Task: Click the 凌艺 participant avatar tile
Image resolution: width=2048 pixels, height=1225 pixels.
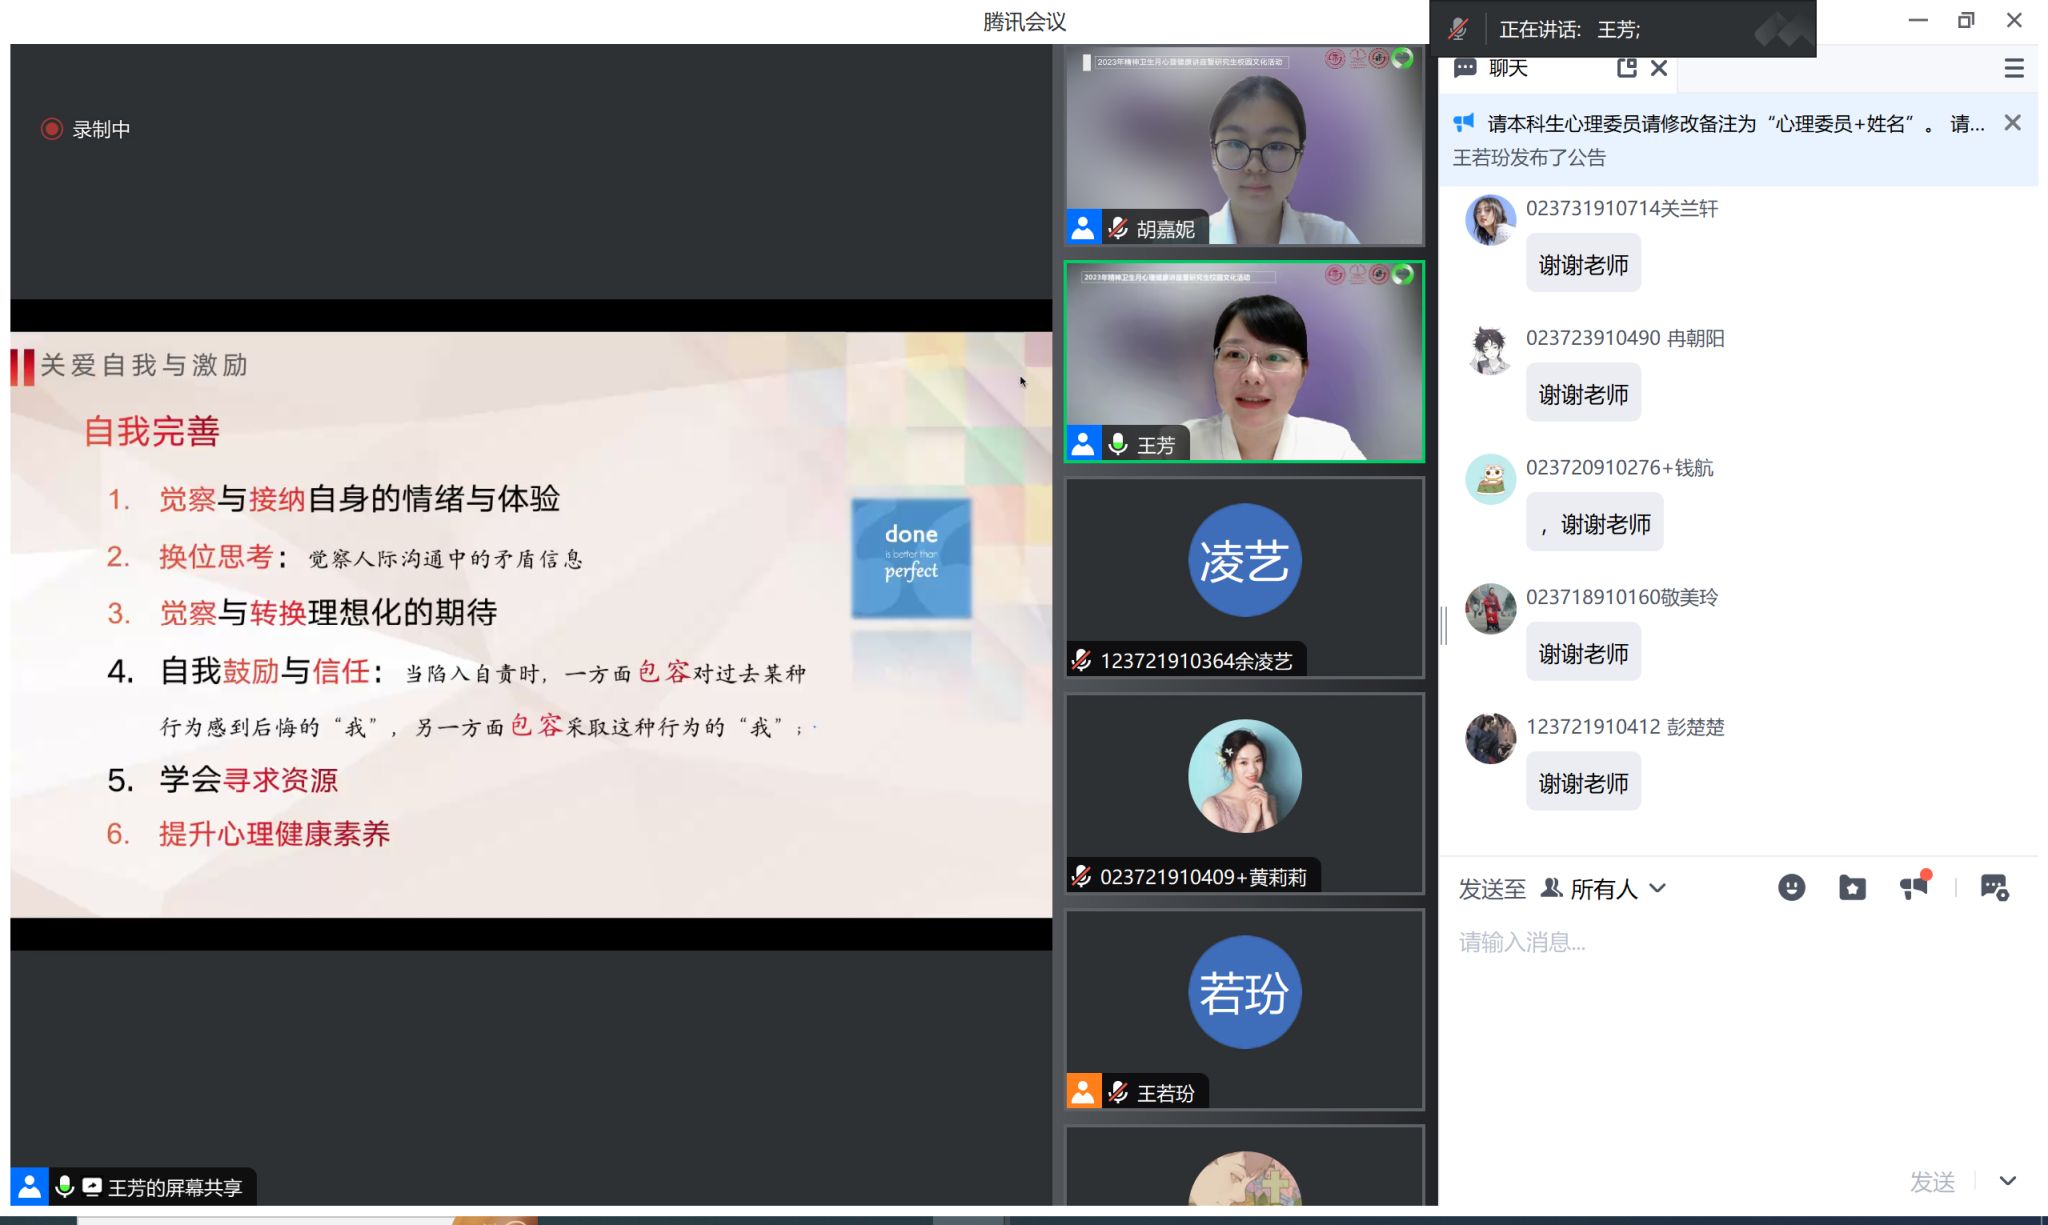Action: (x=1244, y=561)
